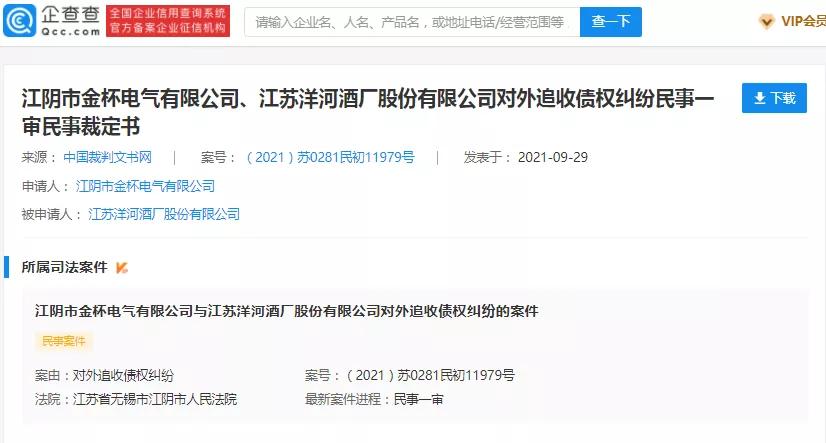This screenshot has height=443, width=826.
Task: Open the VIP会员 crown icon
Action: click(x=766, y=22)
